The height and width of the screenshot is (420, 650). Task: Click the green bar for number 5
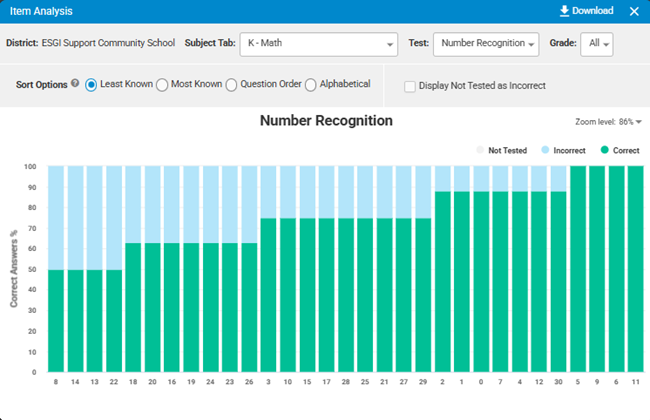(577, 268)
